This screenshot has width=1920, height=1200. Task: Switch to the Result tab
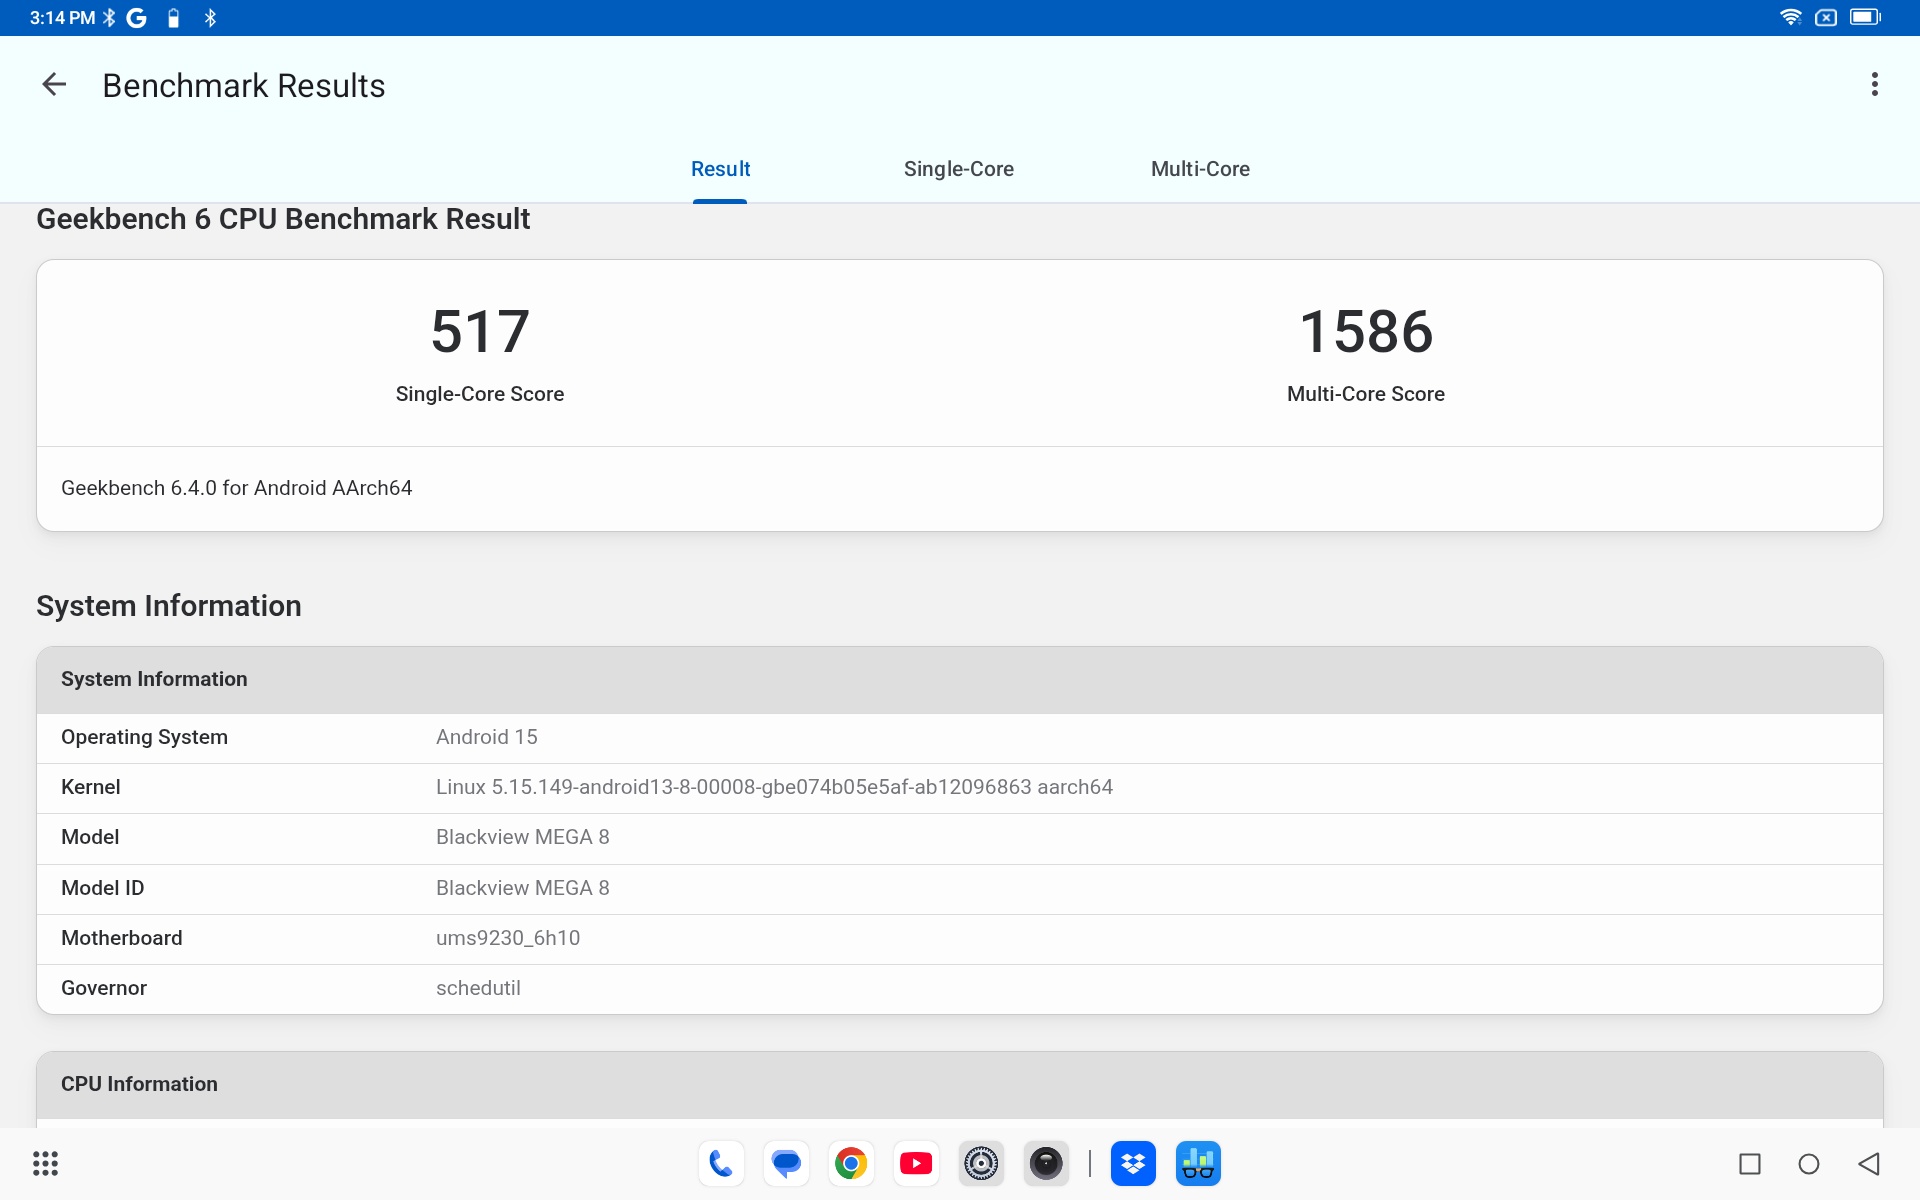720,169
